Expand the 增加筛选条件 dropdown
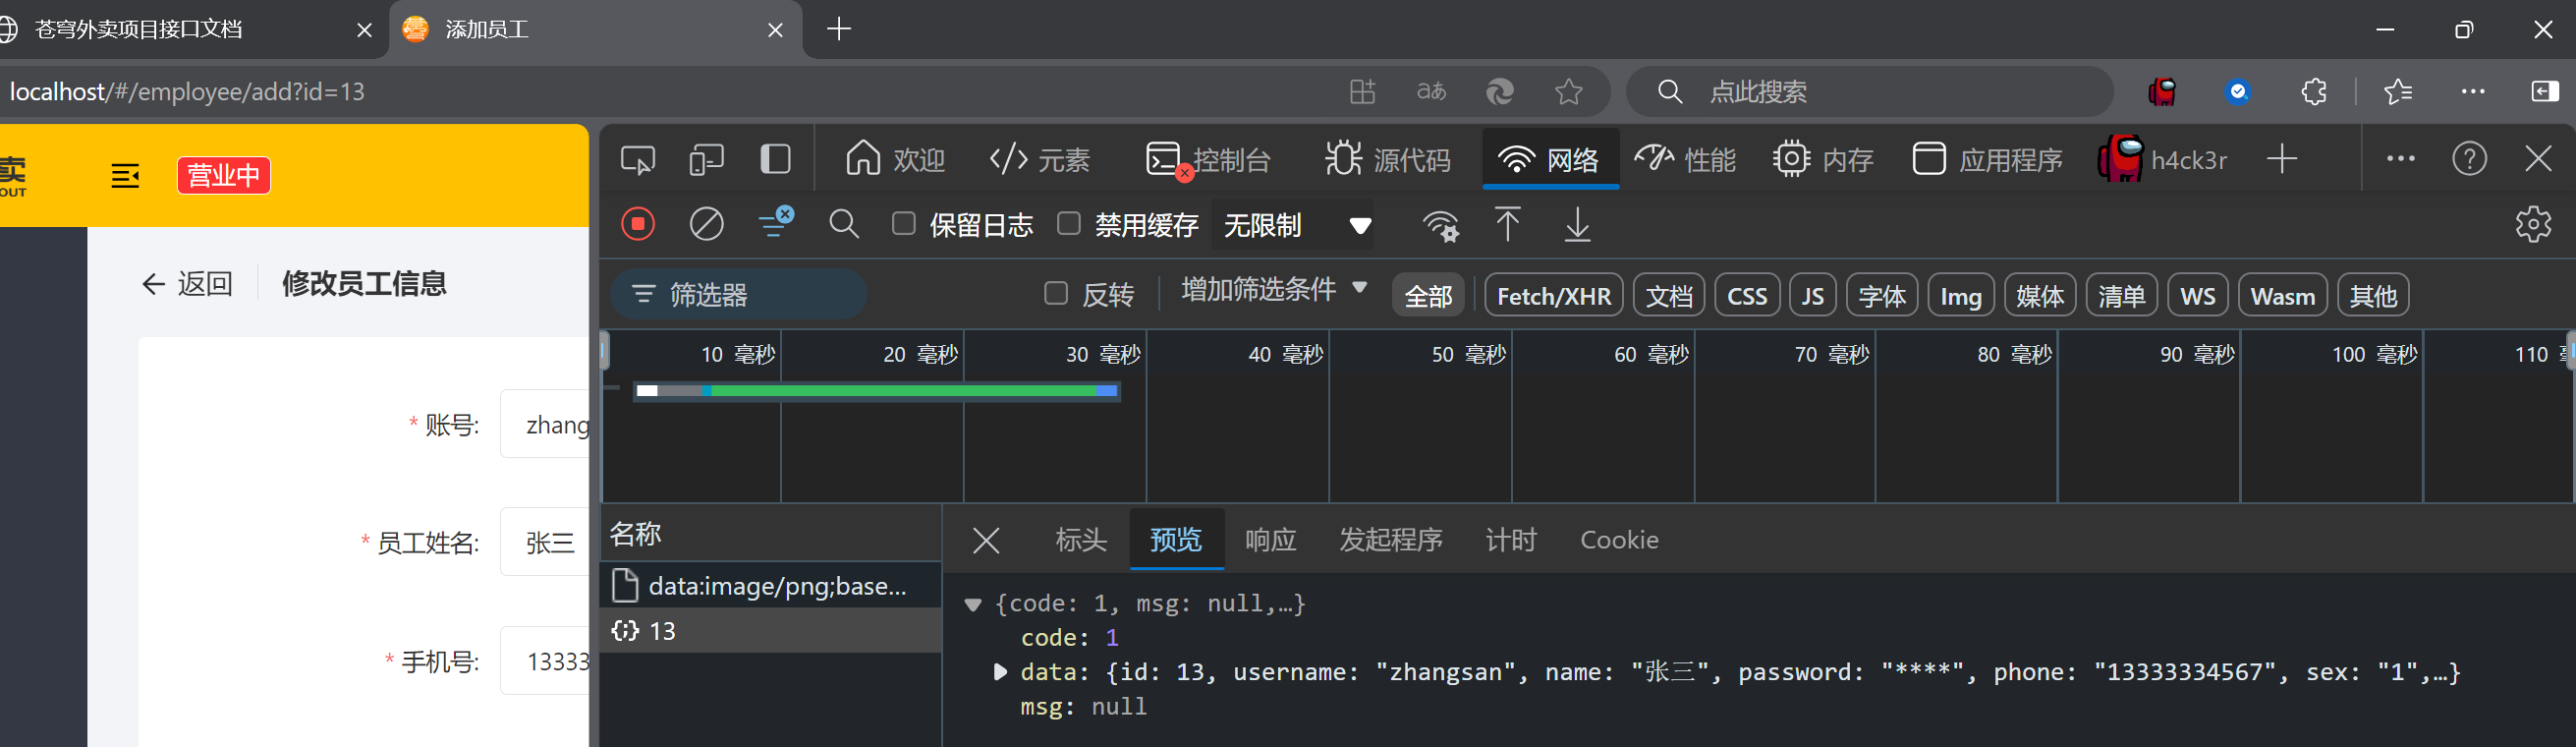 click(1273, 290)
